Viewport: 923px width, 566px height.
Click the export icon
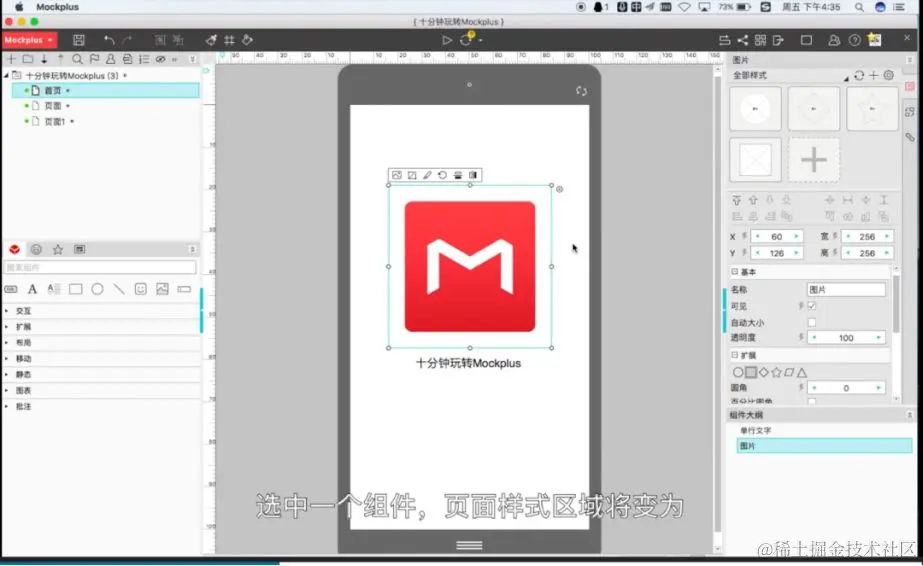click(778, 40)
